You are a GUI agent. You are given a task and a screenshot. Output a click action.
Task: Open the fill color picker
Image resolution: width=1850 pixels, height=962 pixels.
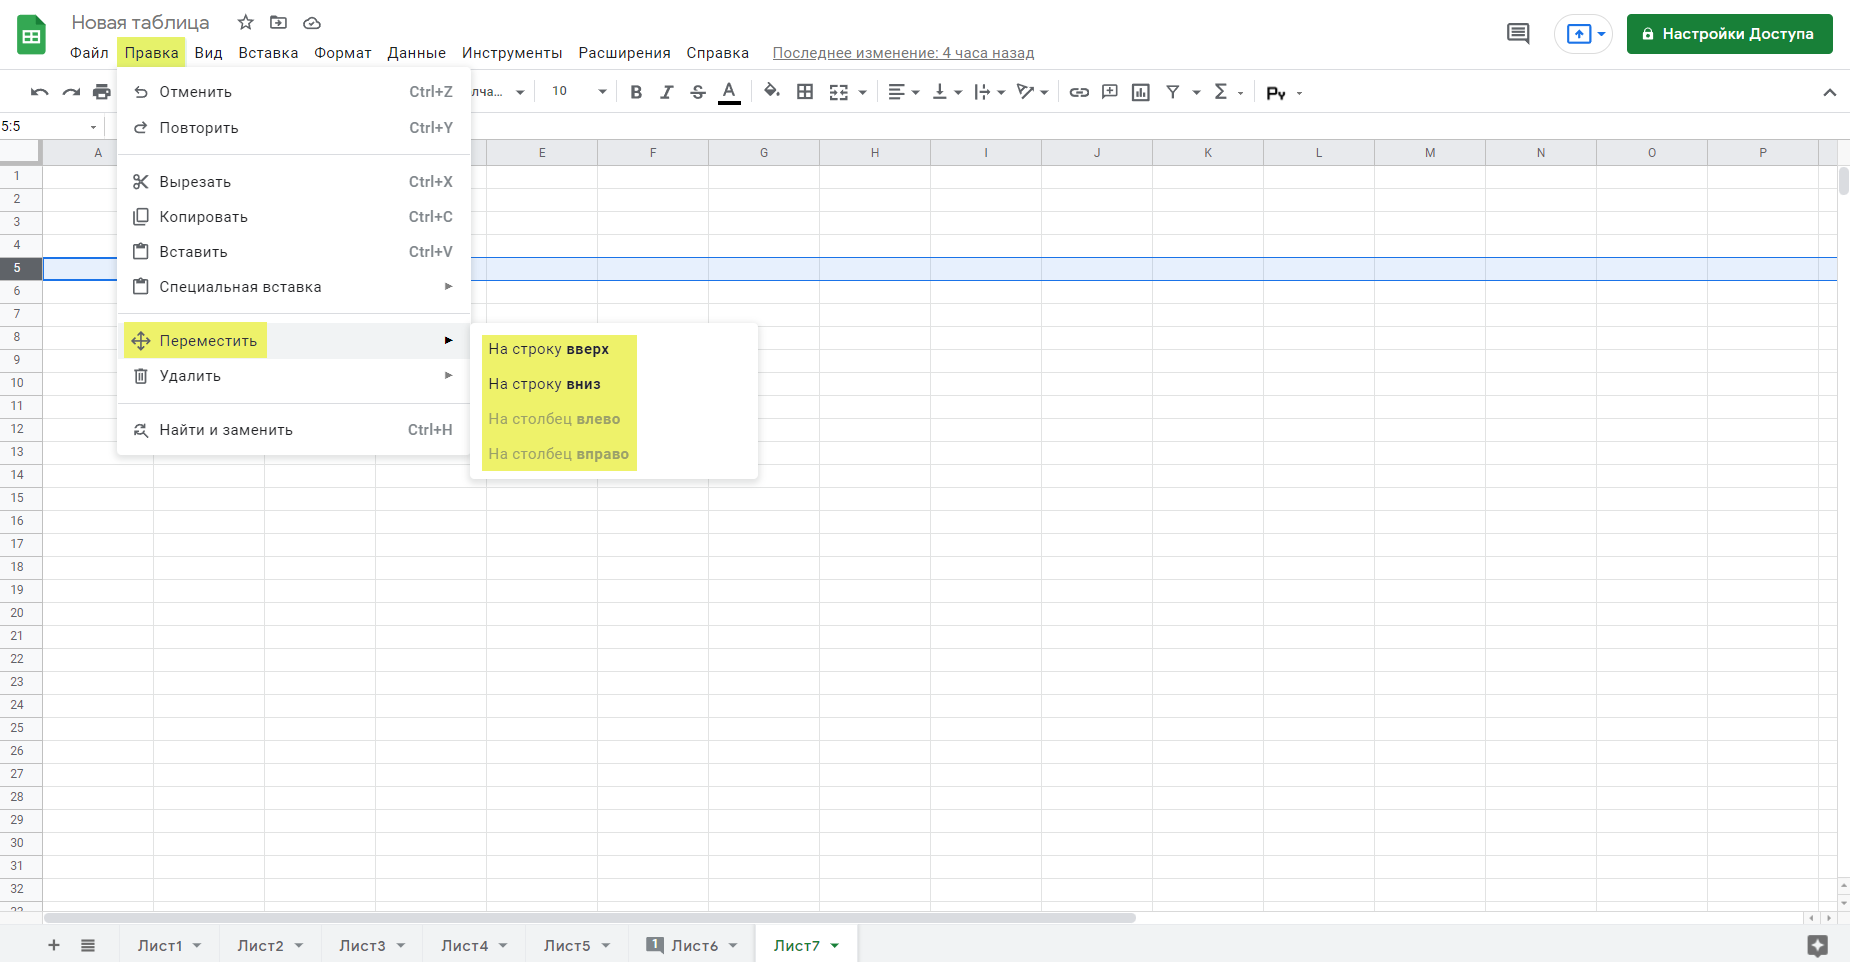click(x=772, y=92)
